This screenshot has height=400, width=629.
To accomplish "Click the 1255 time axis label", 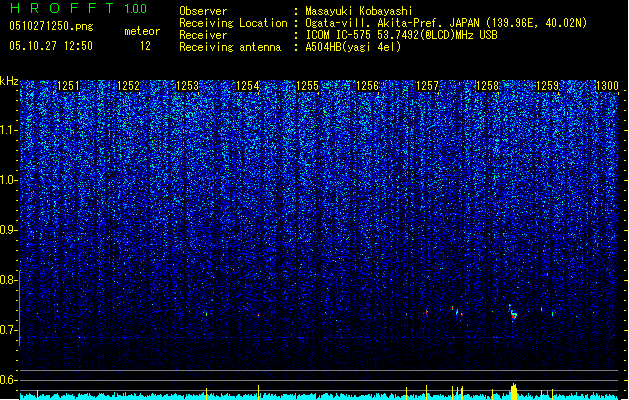I will pos(308,86).
